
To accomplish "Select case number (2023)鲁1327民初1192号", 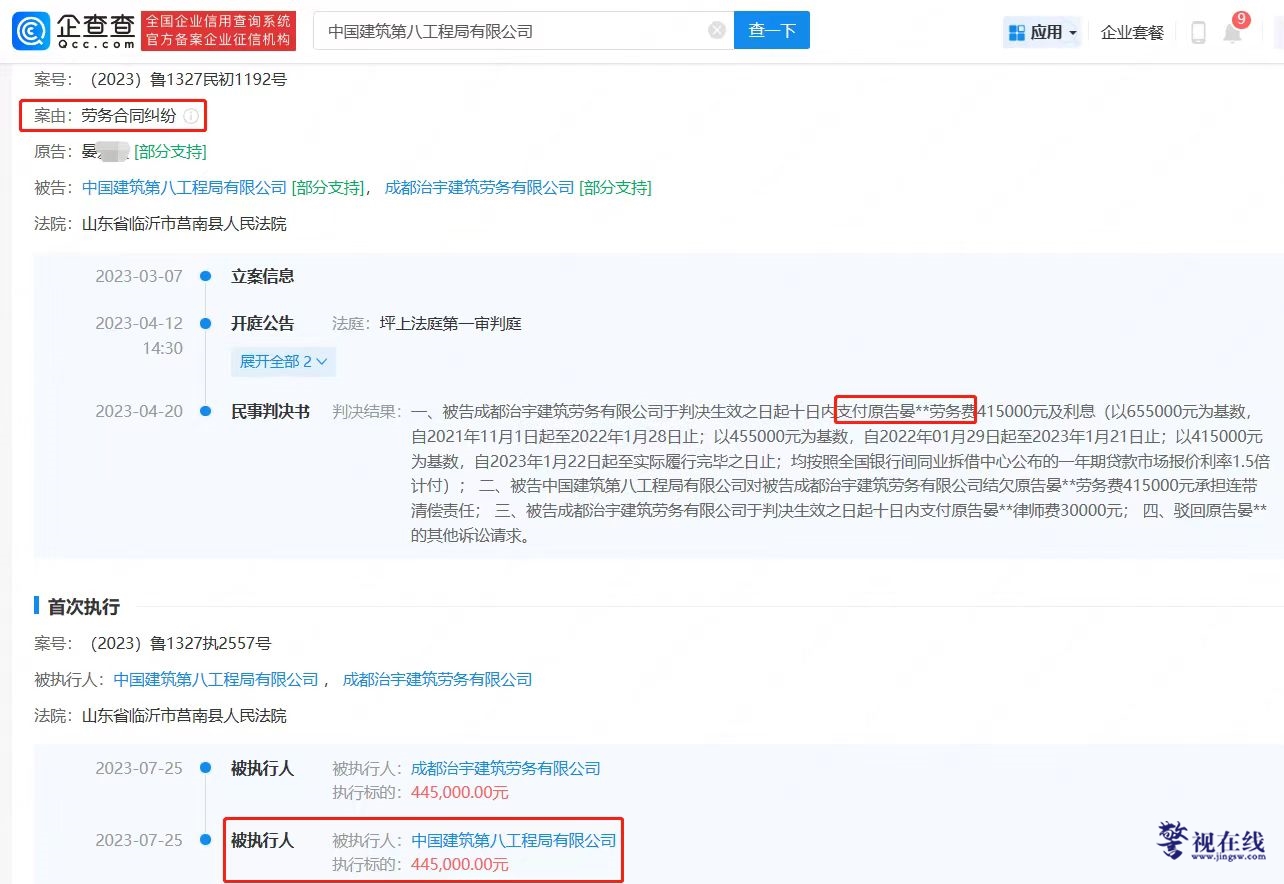I will click(x=185, y=79).
